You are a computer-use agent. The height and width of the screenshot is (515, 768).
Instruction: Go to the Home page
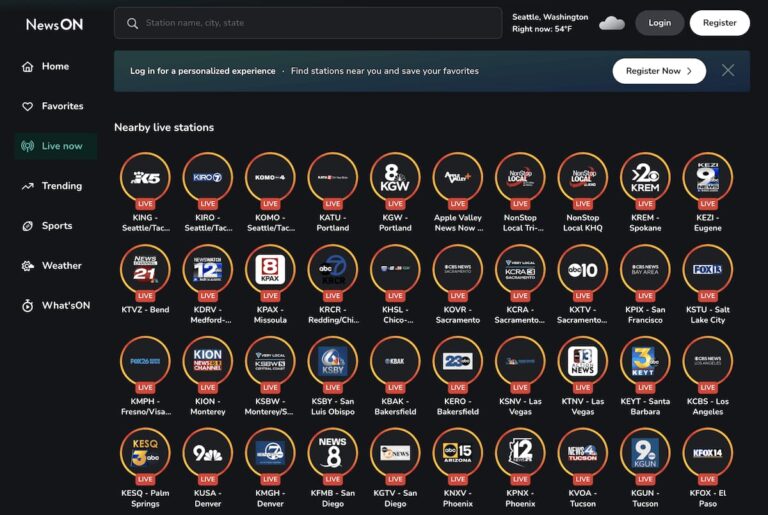coord(55,67)
